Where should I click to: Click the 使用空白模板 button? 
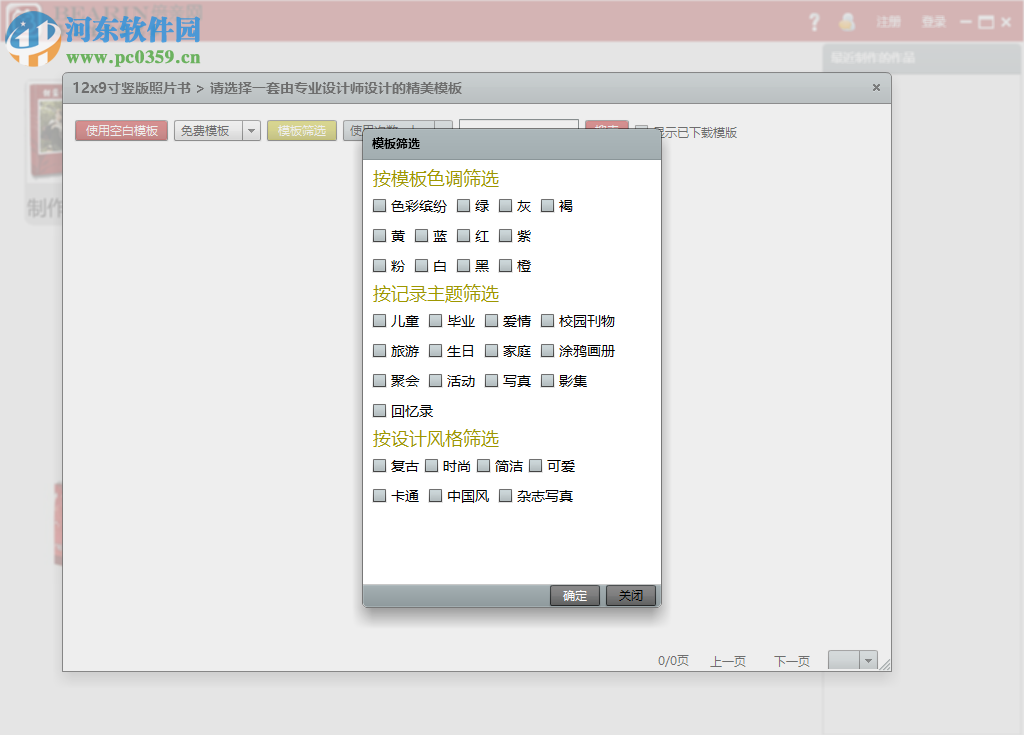pyautogui.click(x=120, y=130)
